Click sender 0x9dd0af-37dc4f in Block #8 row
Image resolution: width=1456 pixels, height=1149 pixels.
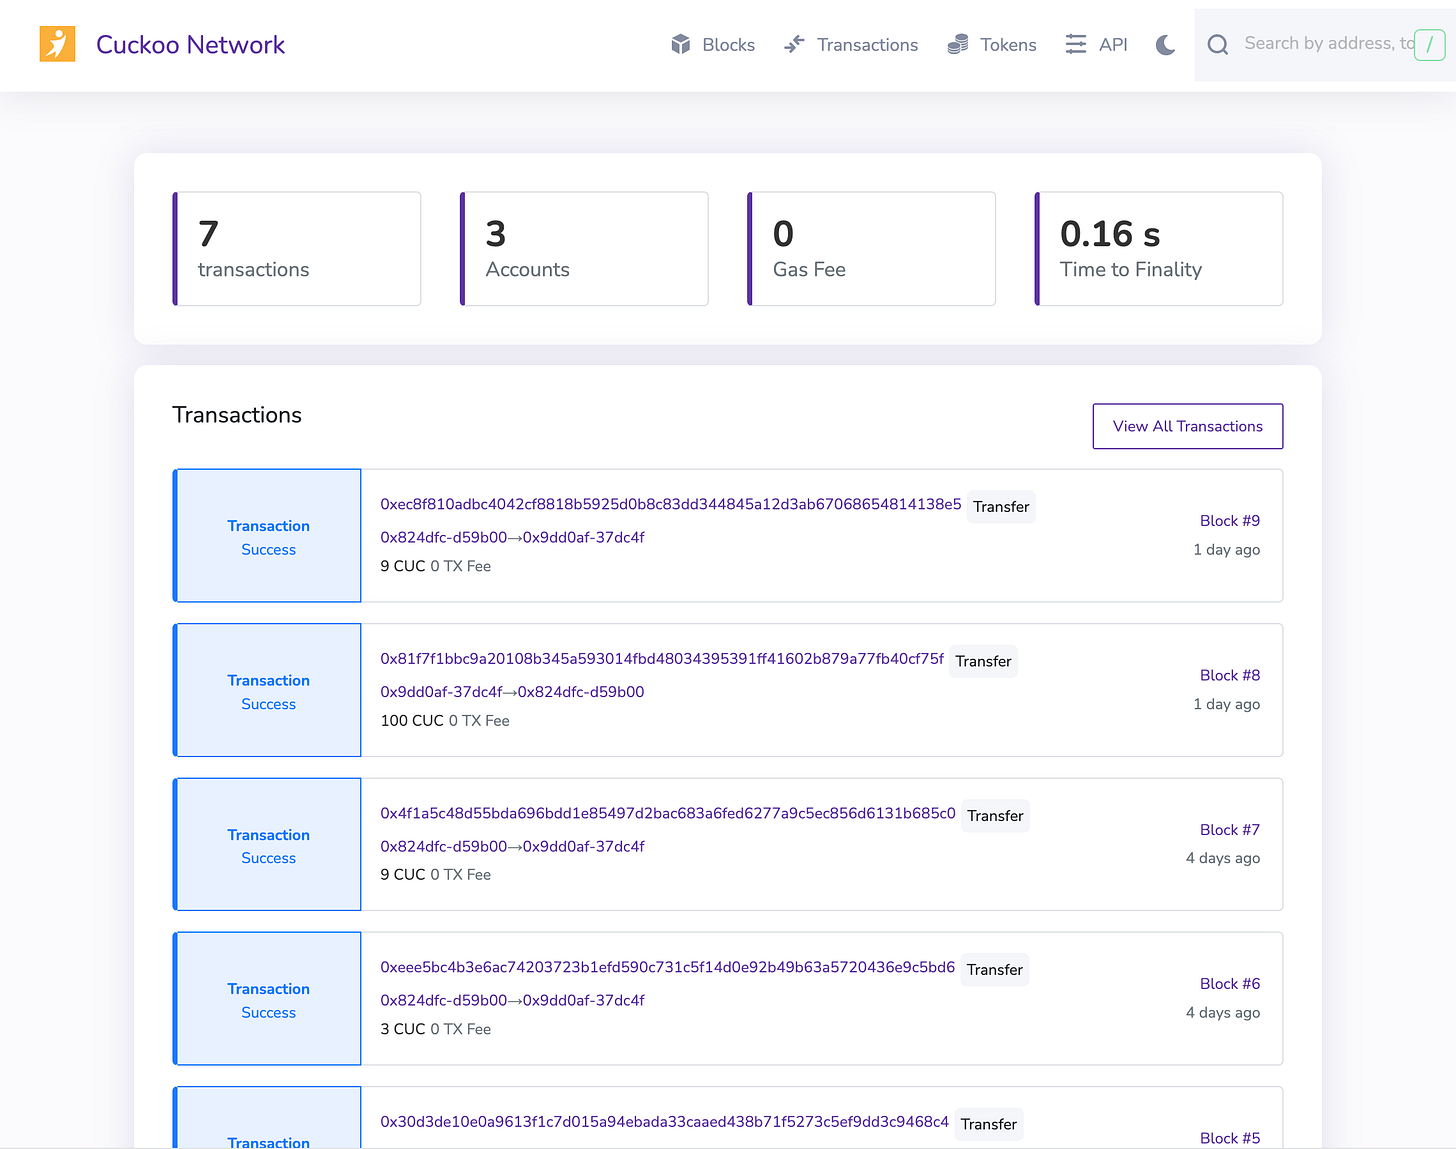click(441, 692)
